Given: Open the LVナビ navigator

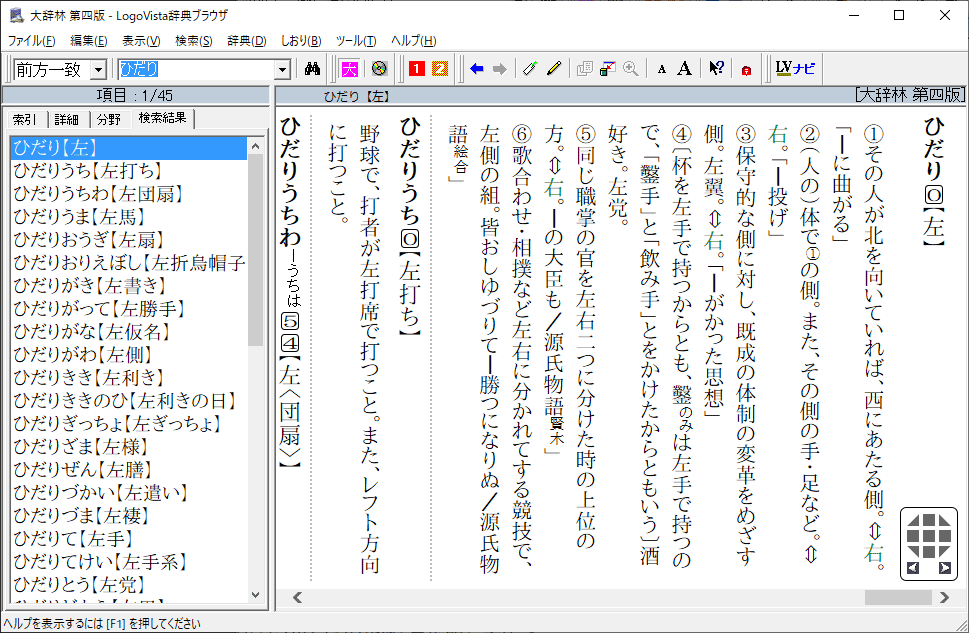Looking at the screenshot, I should [796, 69].
